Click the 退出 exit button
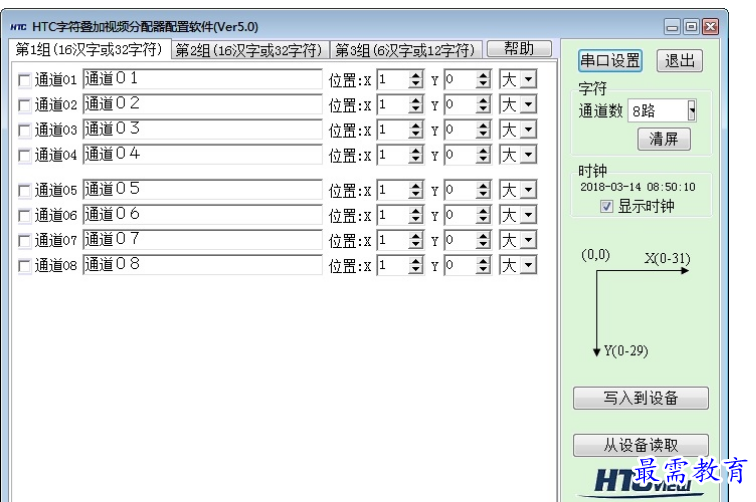 [x=679, y=61]
